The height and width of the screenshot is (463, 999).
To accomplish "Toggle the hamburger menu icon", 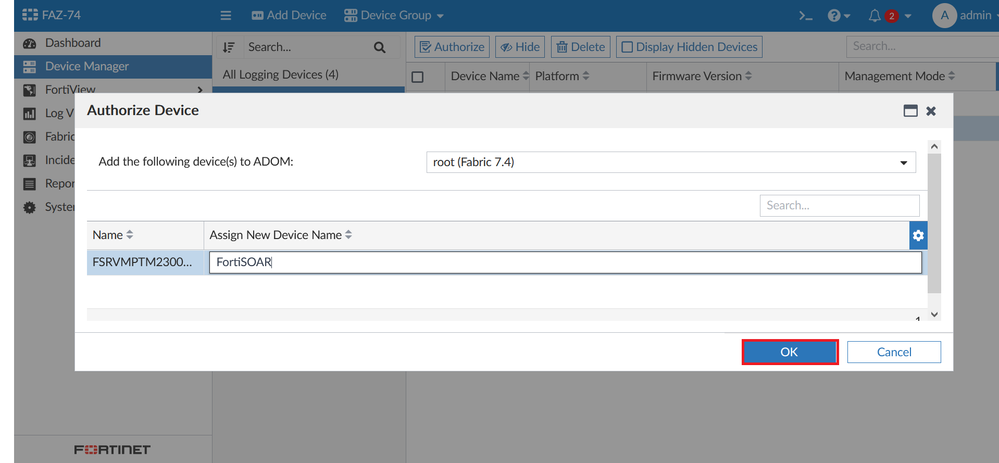I will pos(226,15).
